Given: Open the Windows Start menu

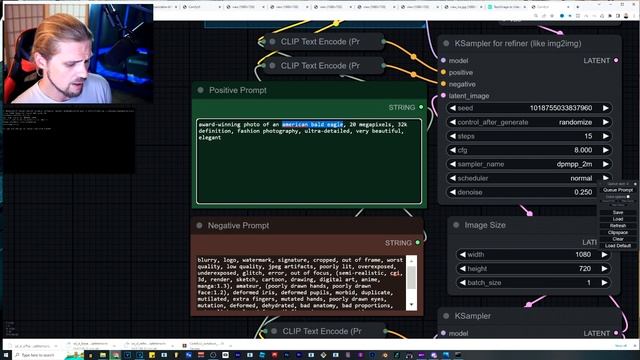Looking at the screenshot, I should [x=6, y=355].
